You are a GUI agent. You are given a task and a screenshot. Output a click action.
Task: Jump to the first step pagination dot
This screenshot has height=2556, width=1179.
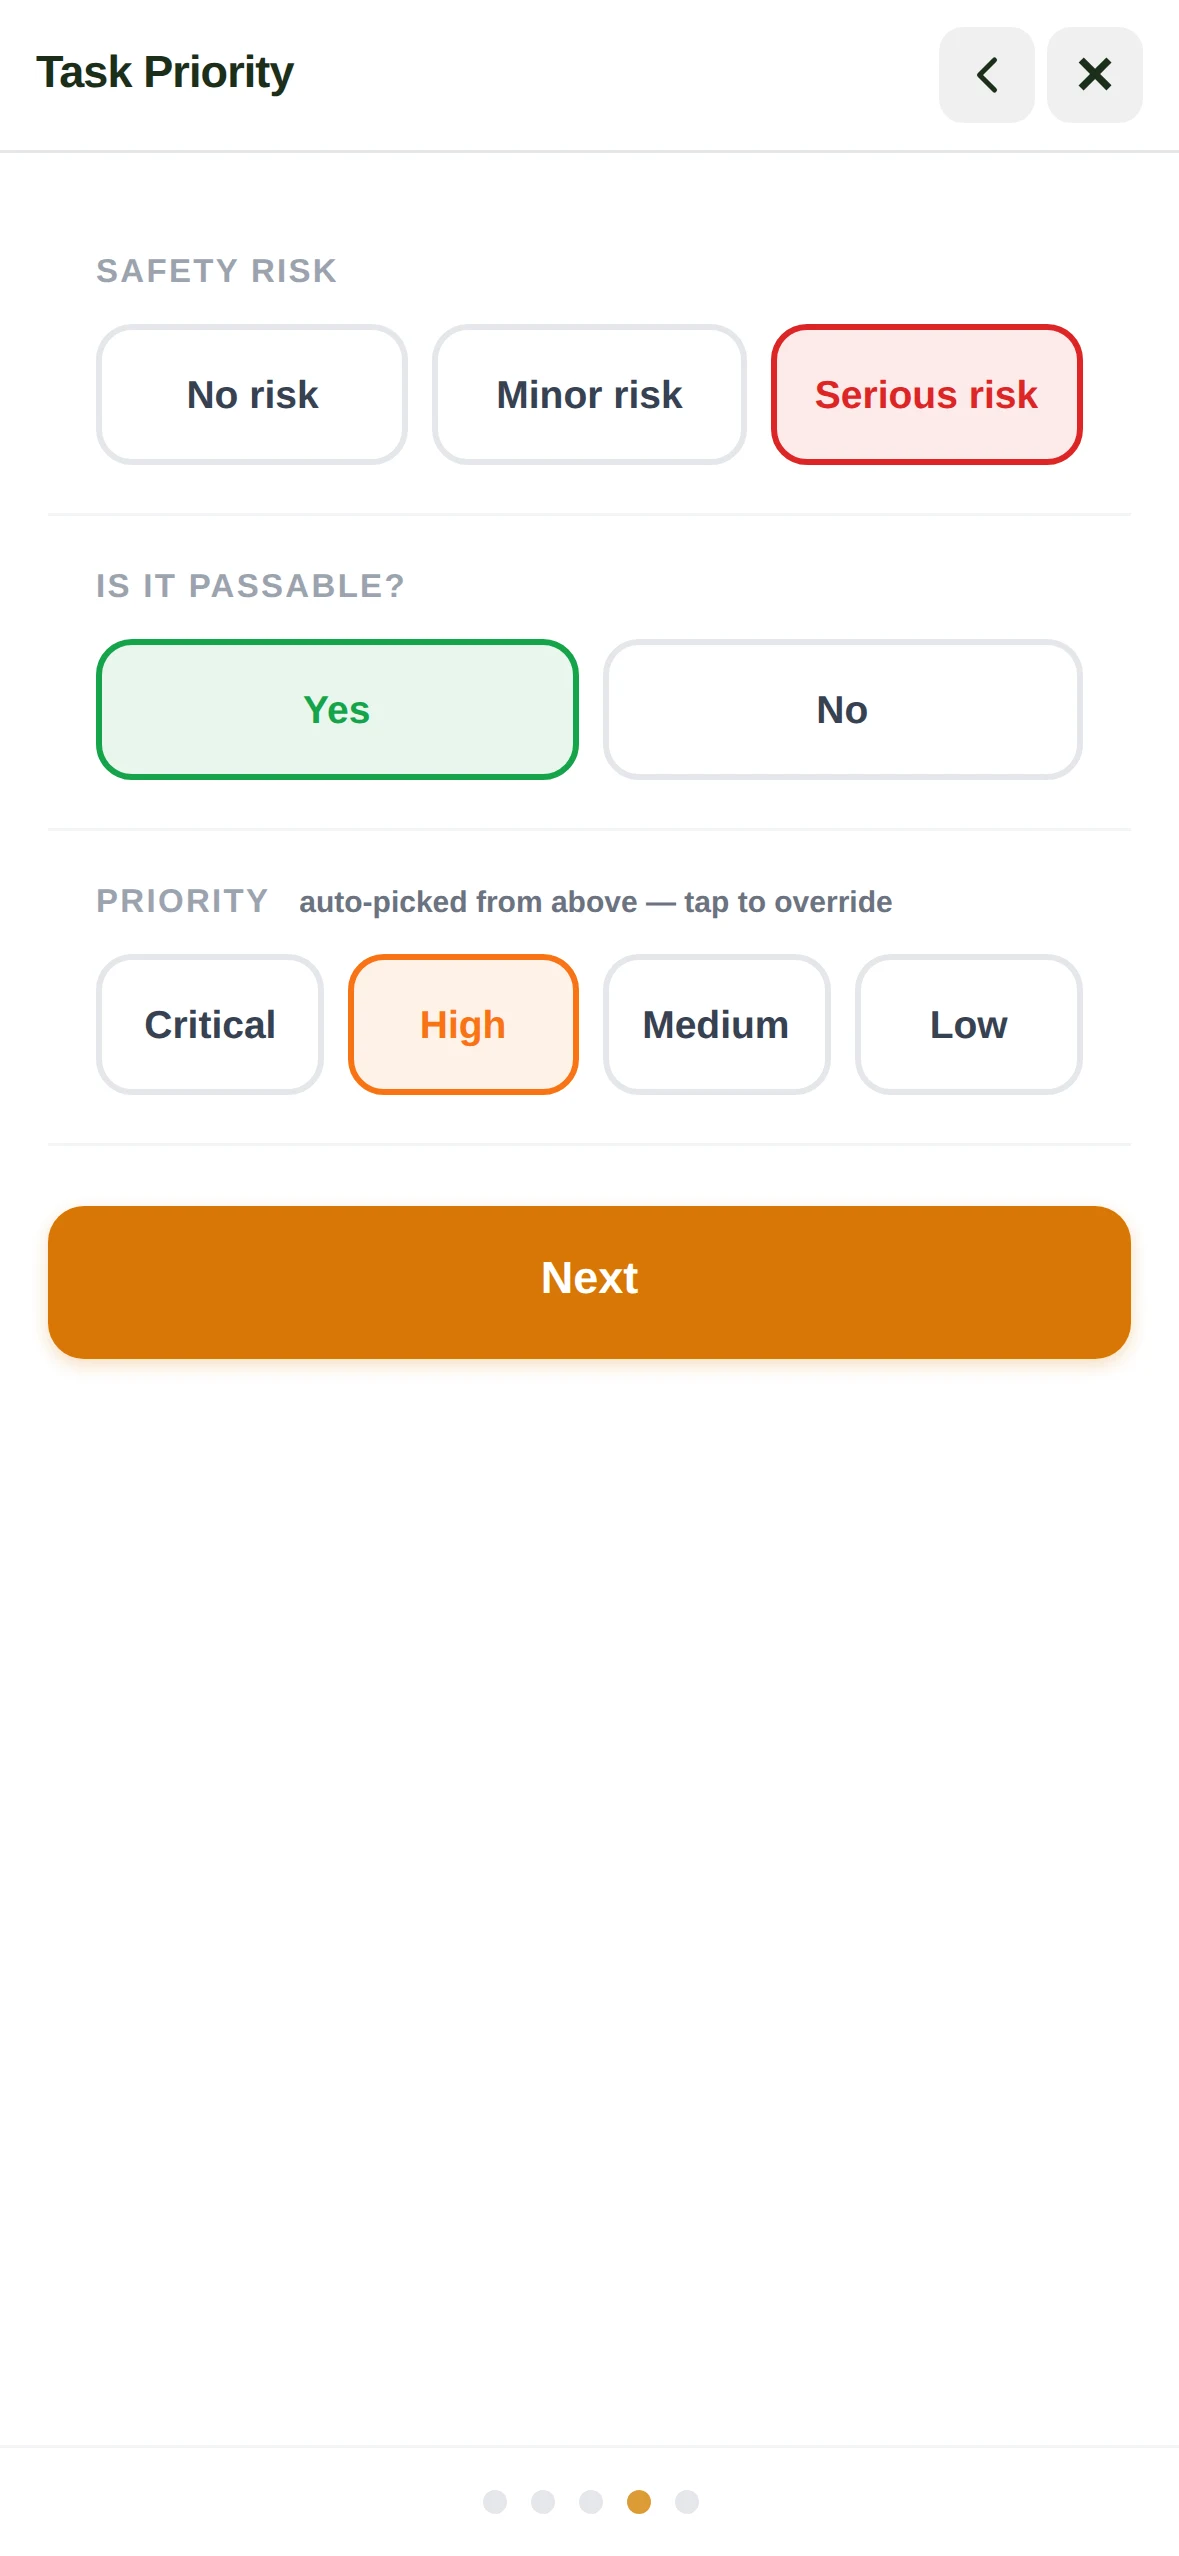(x=495, y=2501)
